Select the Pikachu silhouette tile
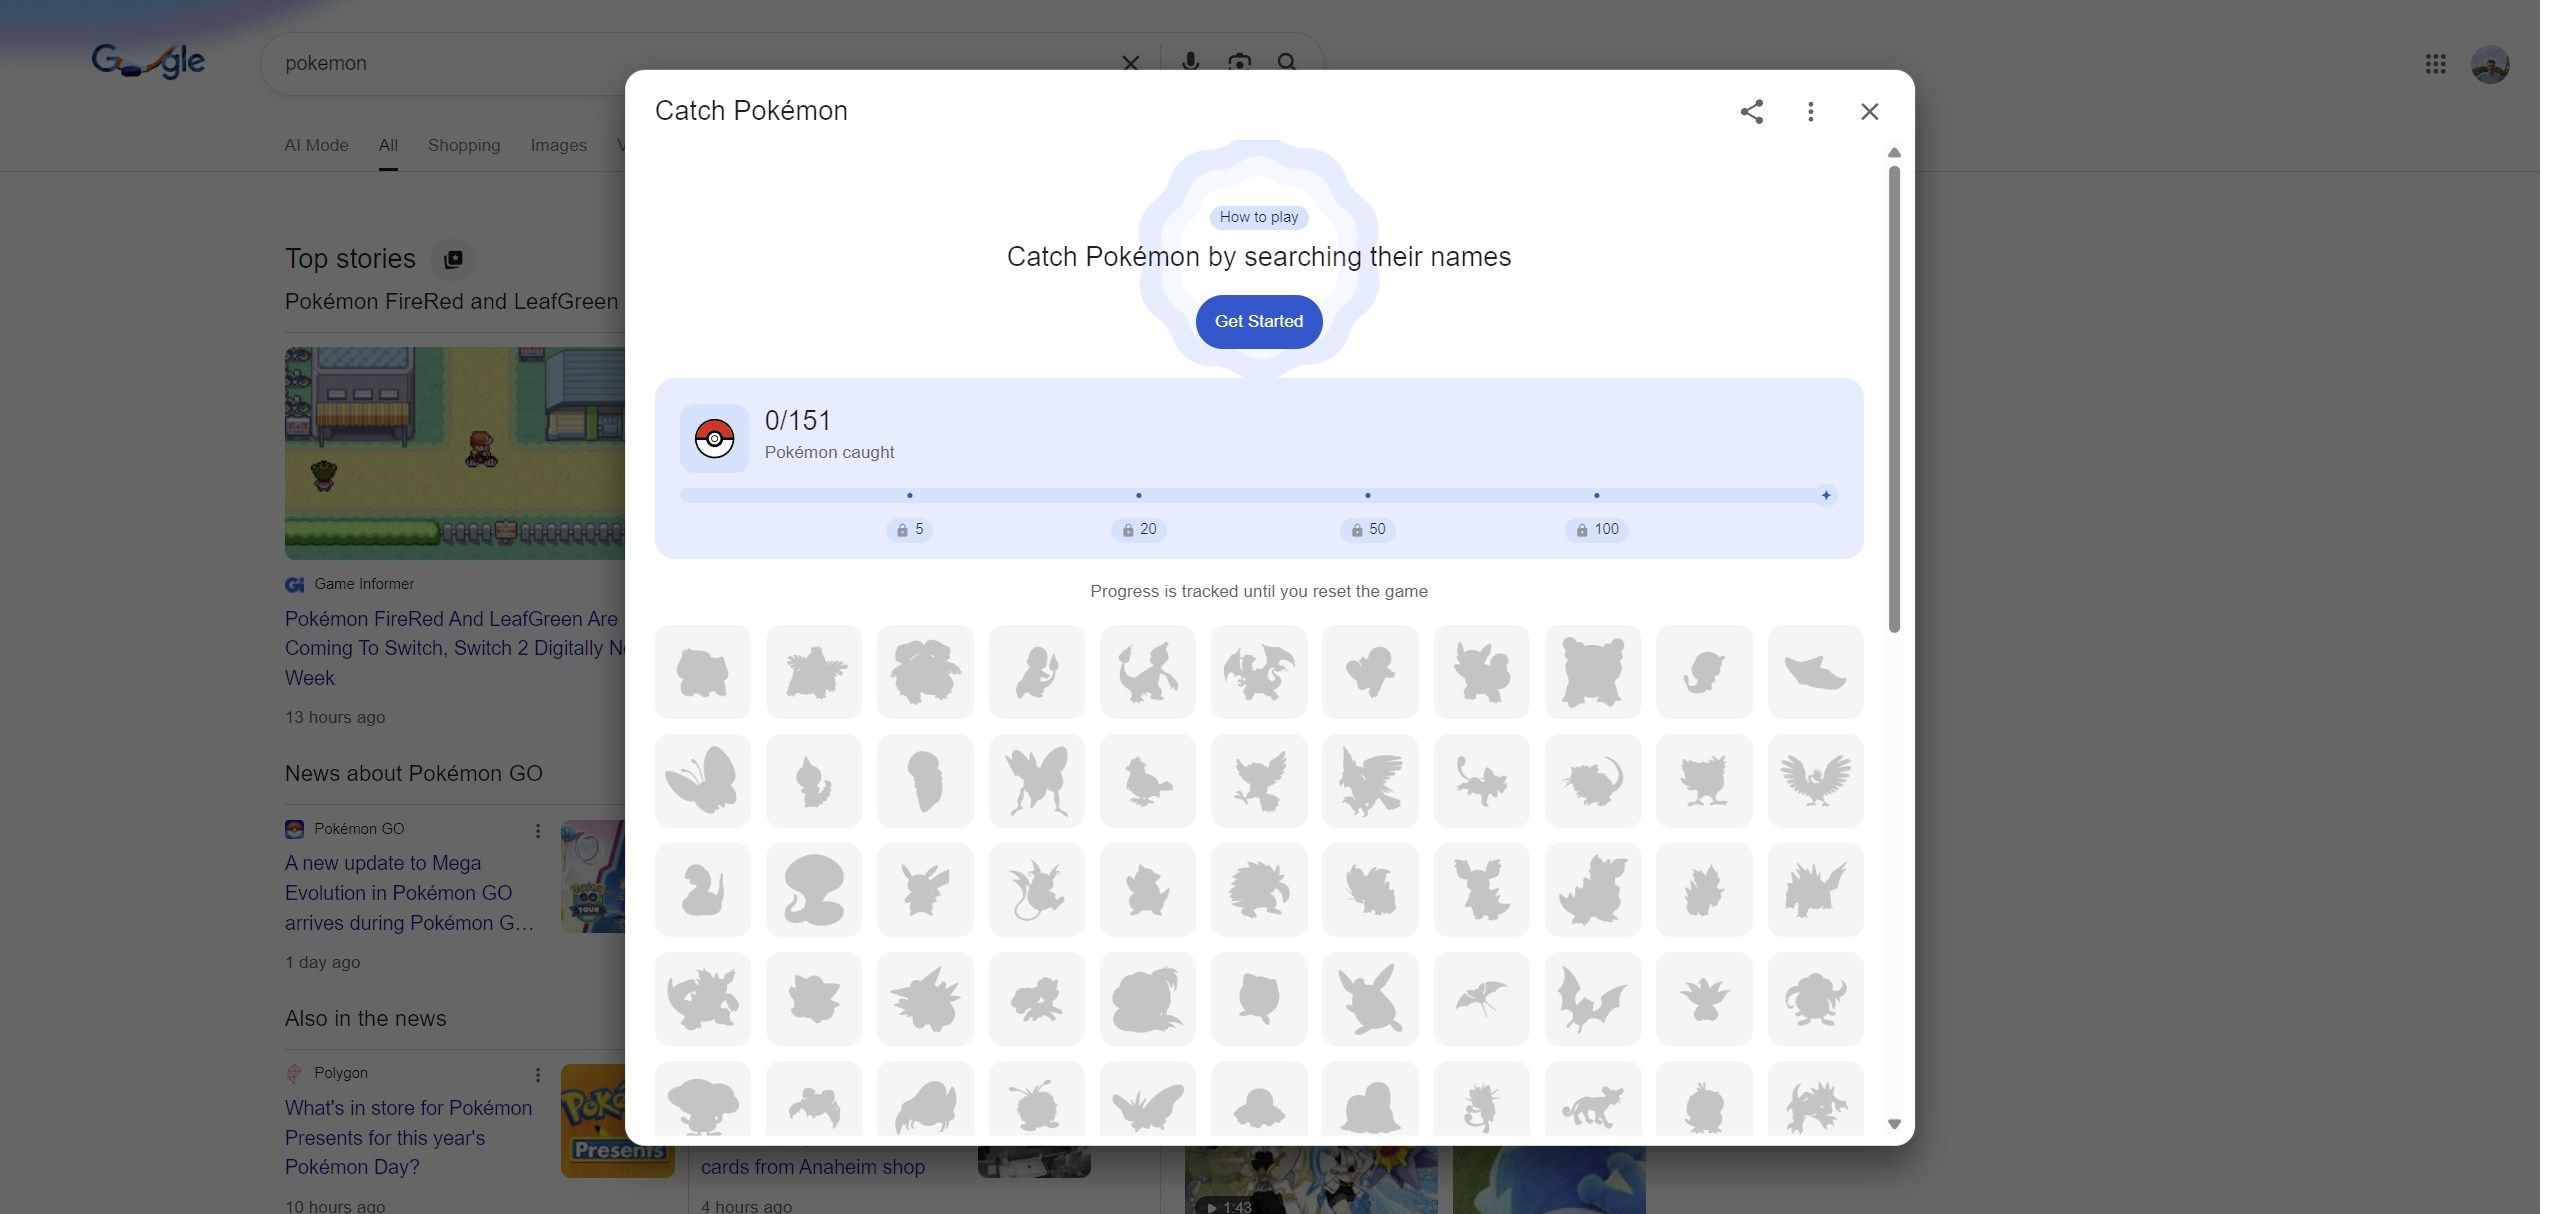2560x1214 pixels. [925, 890]
